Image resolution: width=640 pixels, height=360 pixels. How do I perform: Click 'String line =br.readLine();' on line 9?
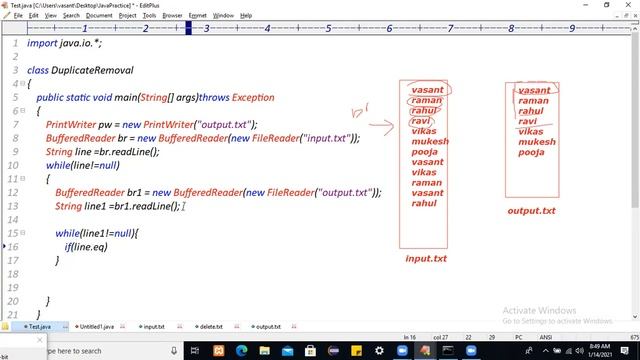coord(102,152)
